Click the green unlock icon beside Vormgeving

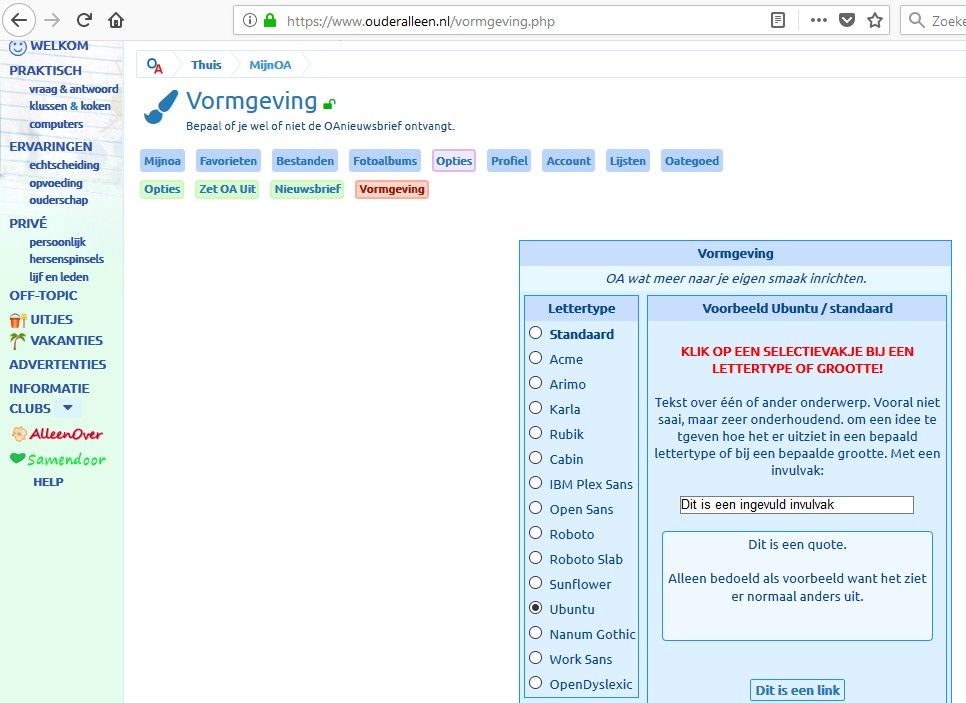click(330, 104)
